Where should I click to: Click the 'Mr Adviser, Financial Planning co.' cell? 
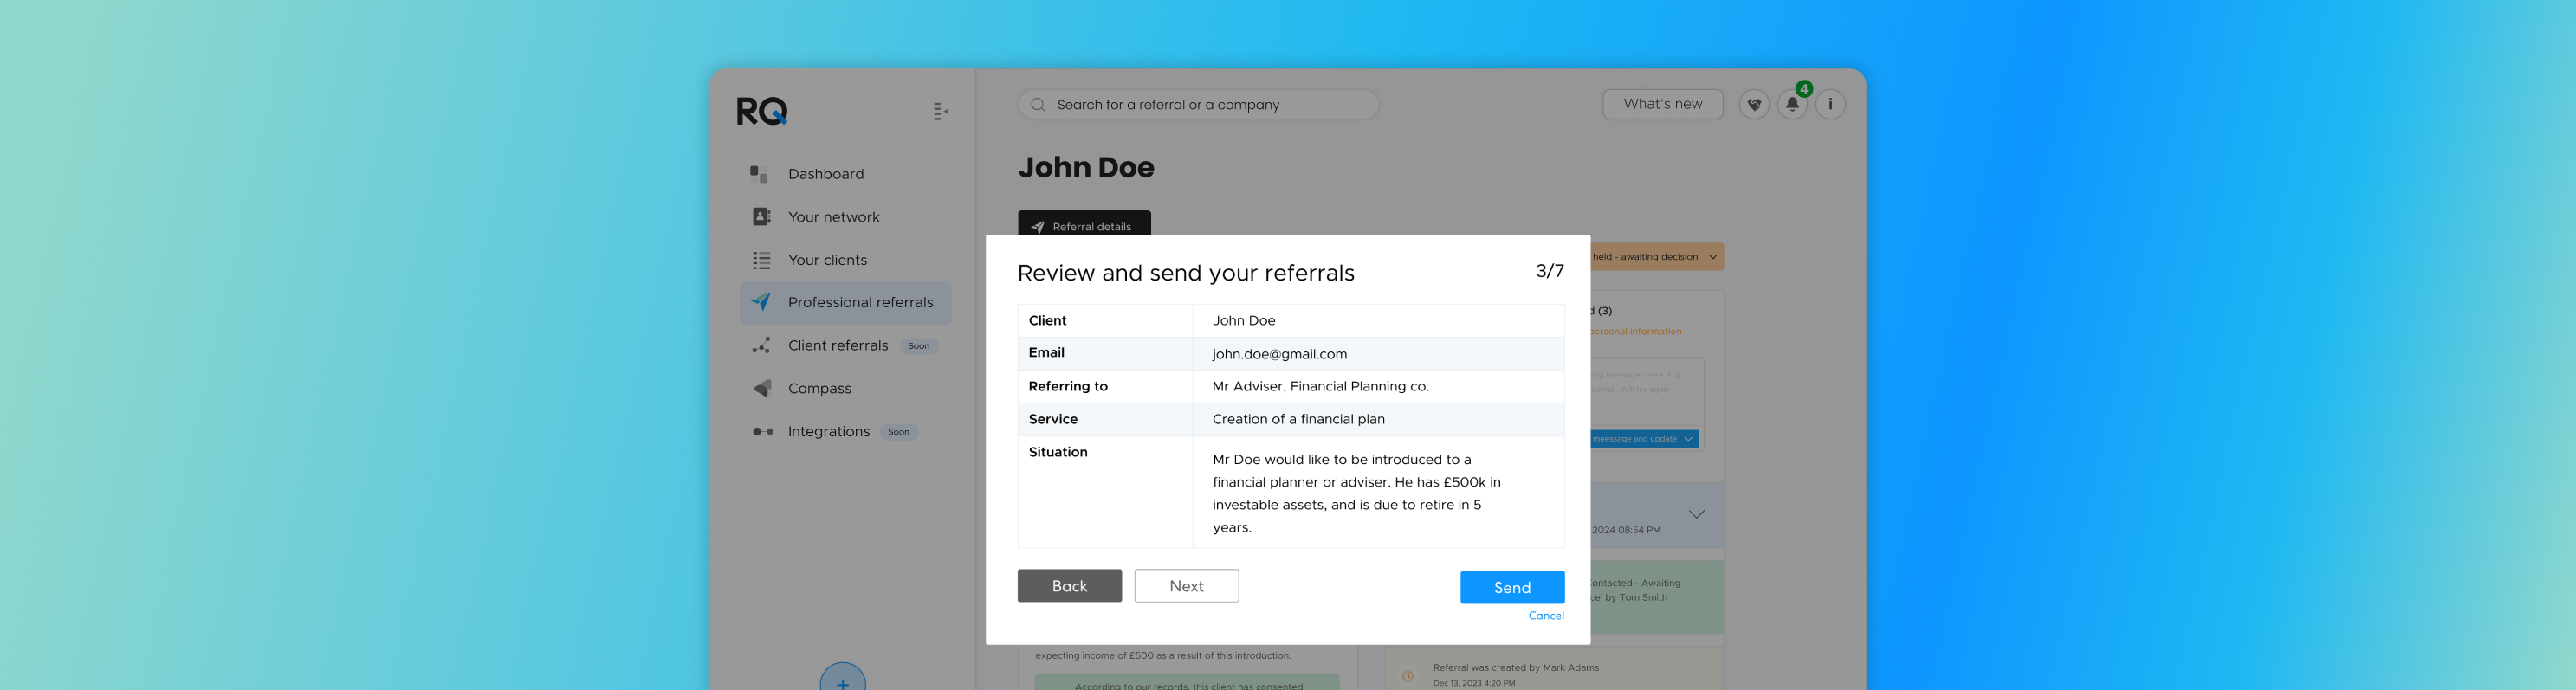point(1378,387)
